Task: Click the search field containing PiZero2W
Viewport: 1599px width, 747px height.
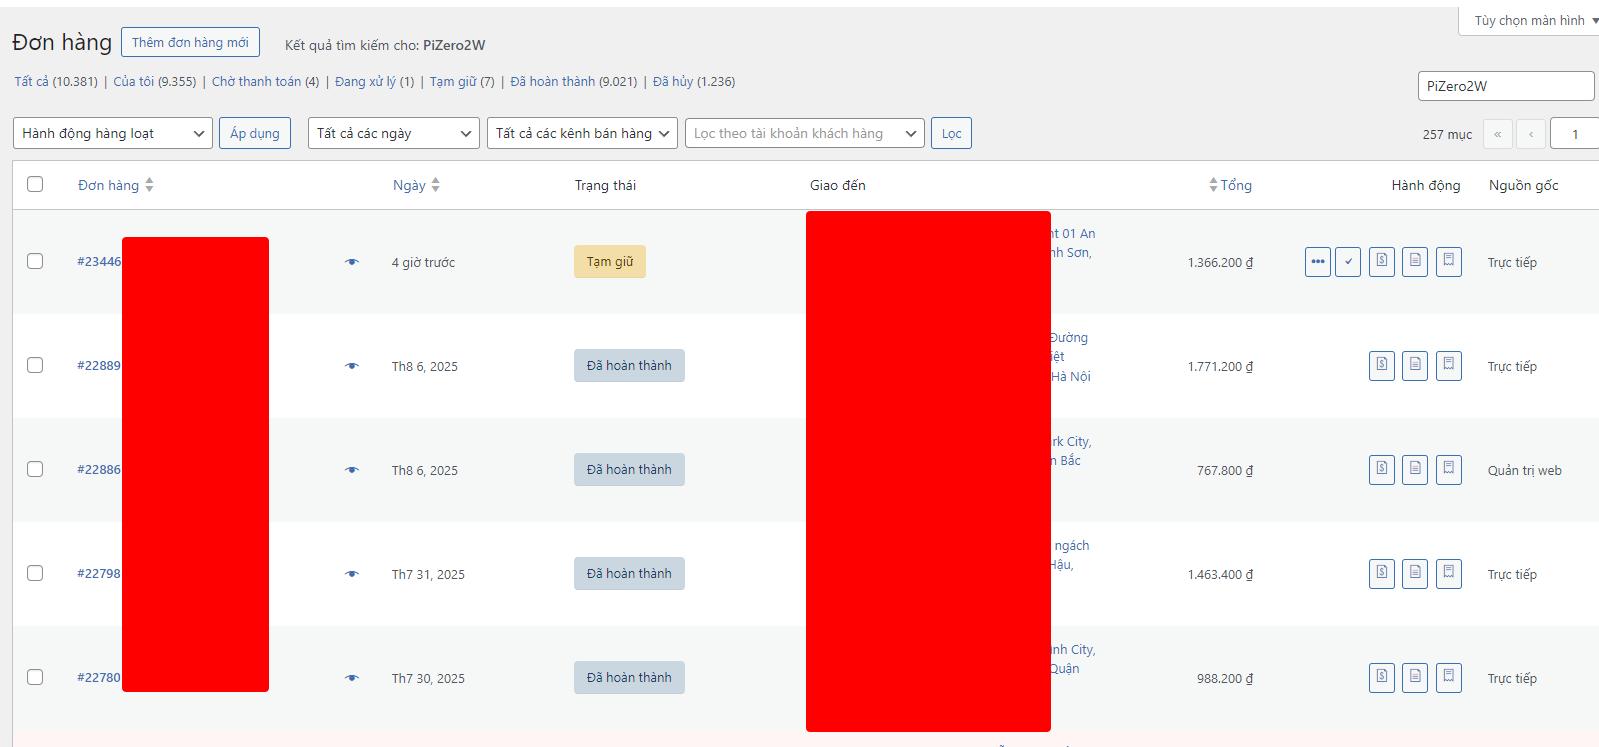Action: point(1505,86)
